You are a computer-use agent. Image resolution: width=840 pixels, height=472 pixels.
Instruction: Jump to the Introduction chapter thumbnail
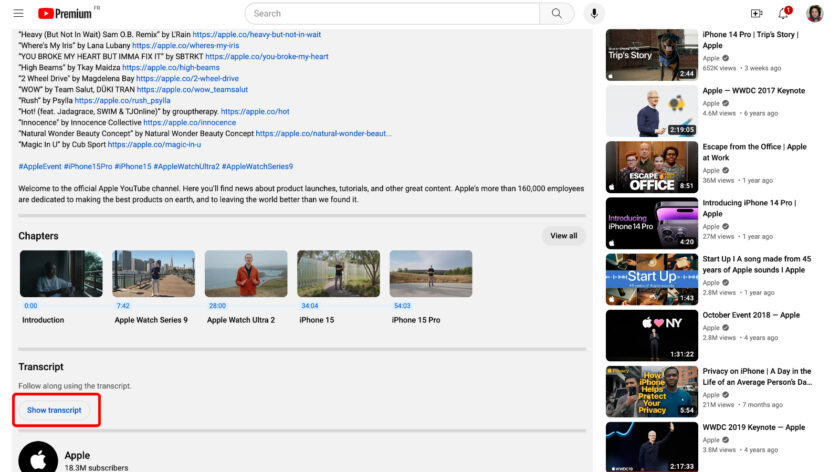click(60, 273)
